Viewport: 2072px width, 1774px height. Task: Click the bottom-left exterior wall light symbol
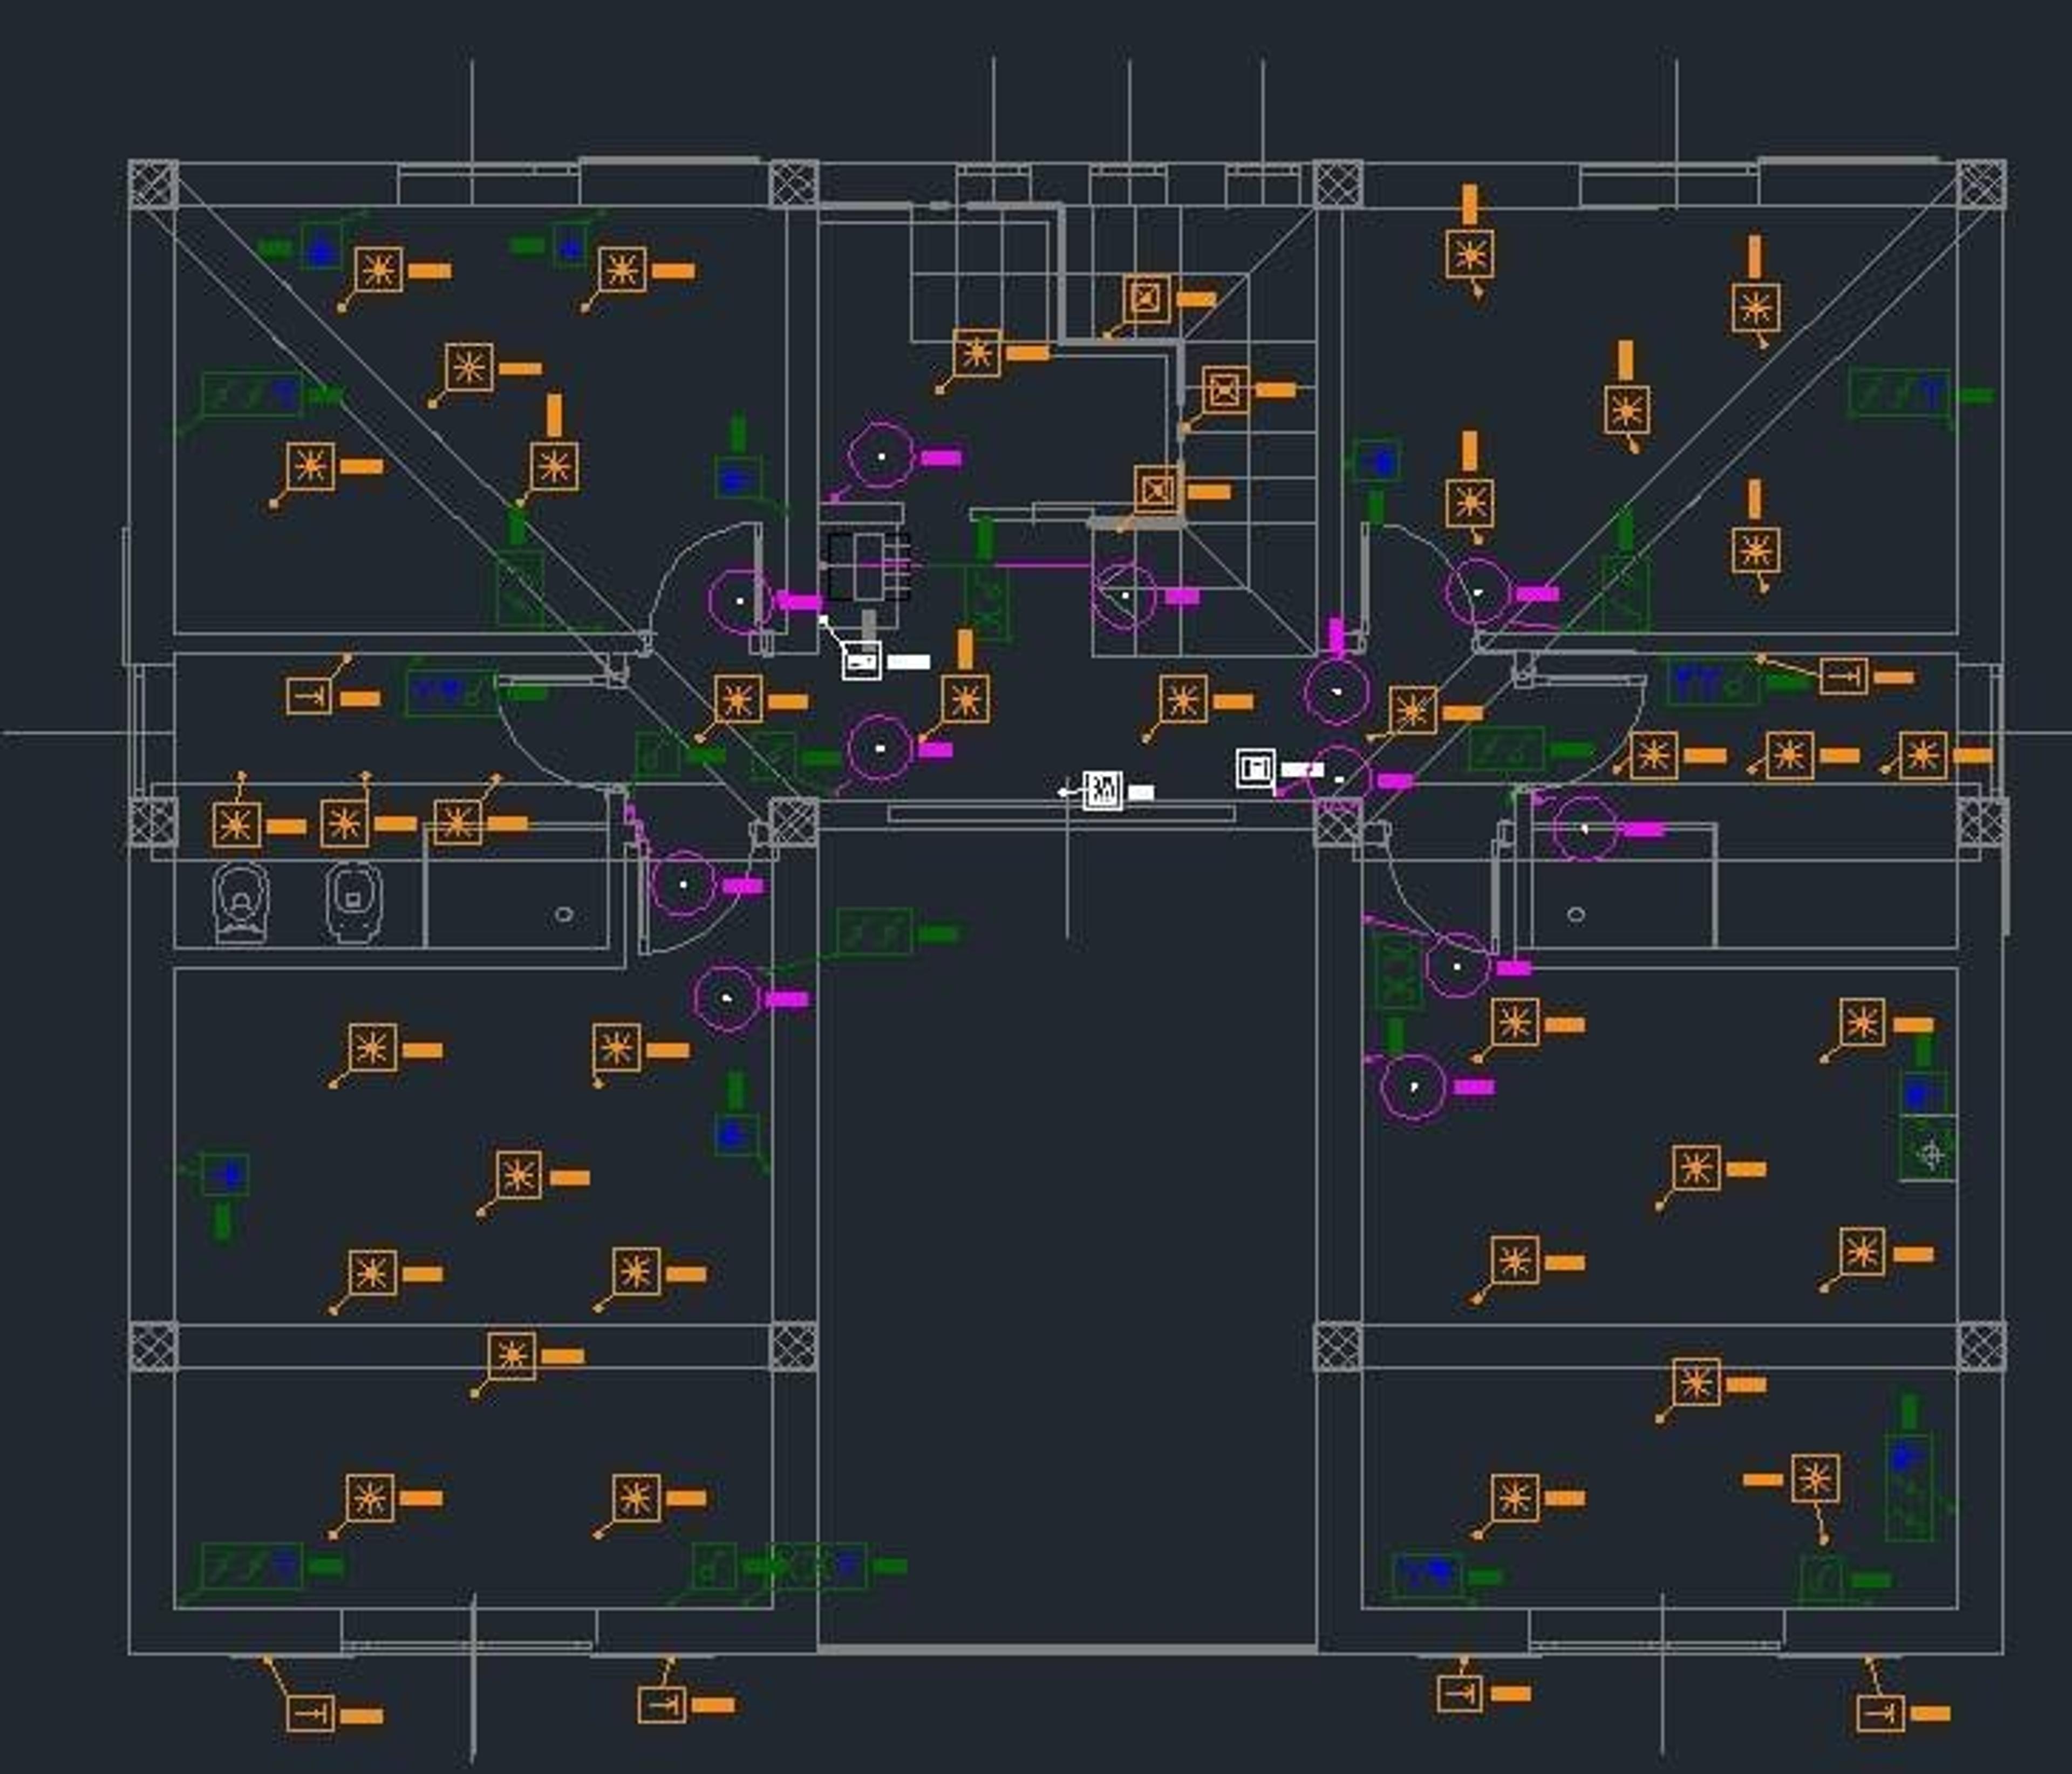point(310,1713)
